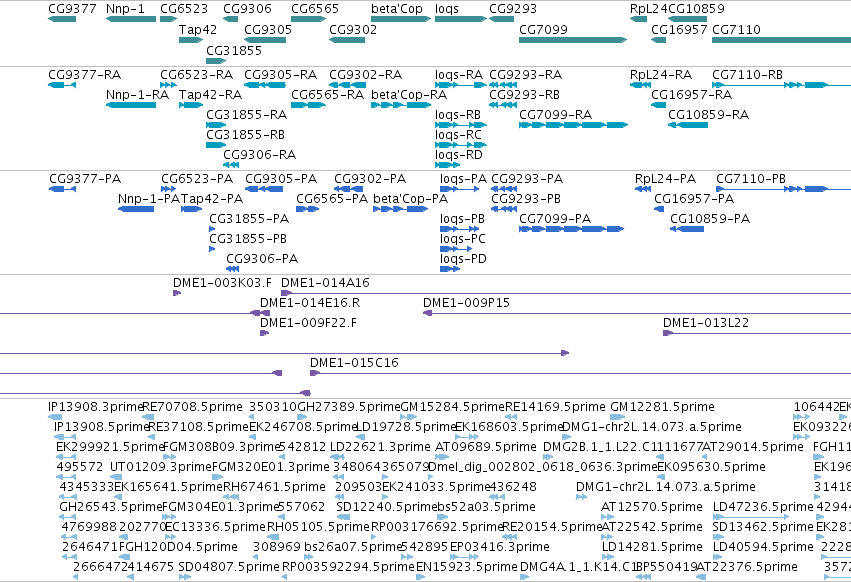
Task: Select the CG10859-PA protein bar
Action: [x=687, y=229]
